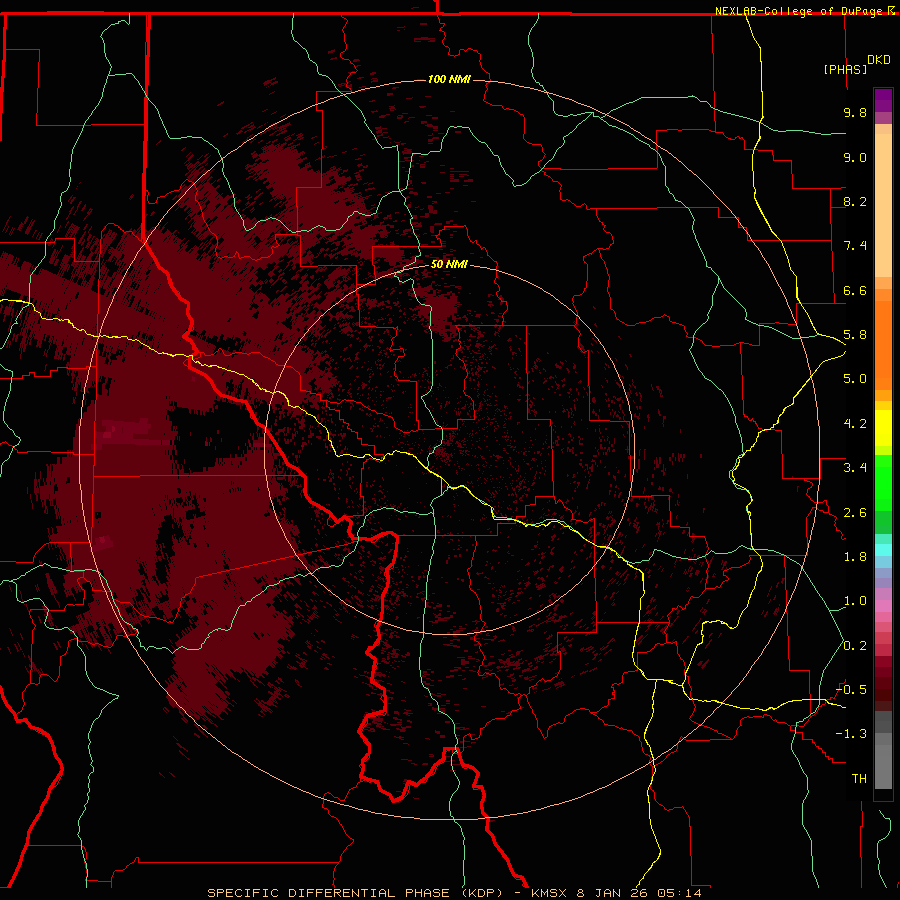Click the pink segment of the color bar

883,606
